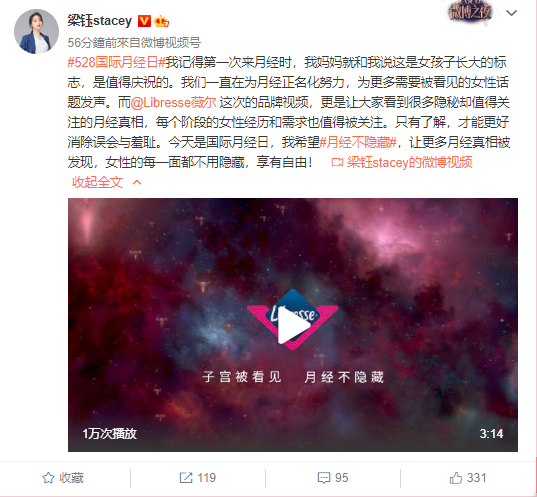This screenshot has width=537, height=497.
Task: Click the username 梁钰stacey
Action: (100, 21)
